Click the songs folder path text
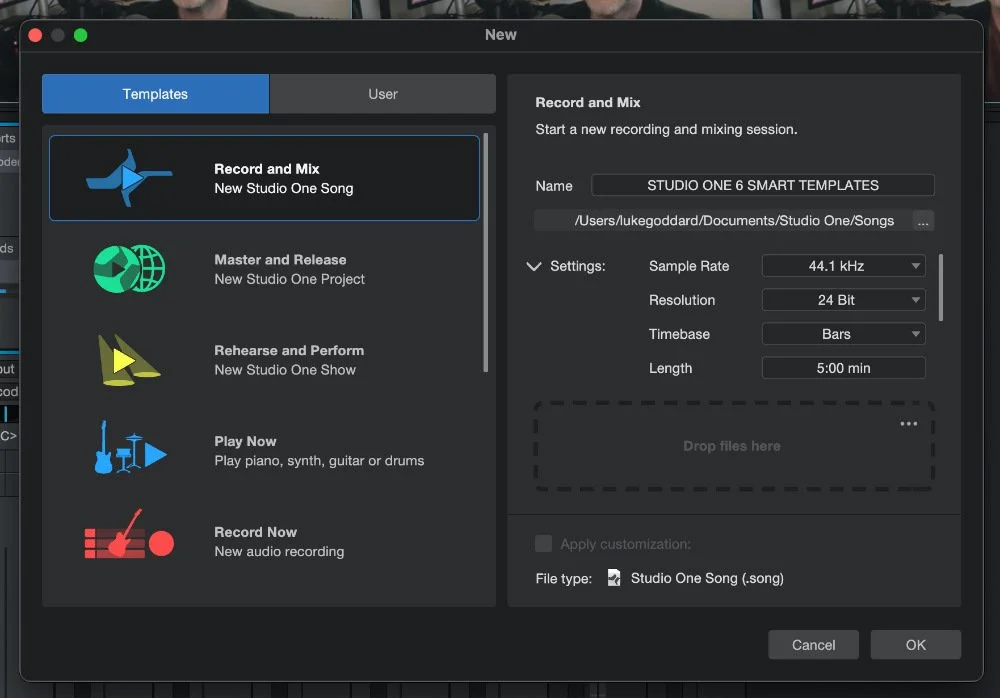Image resolution: width=1000 pixels, height=698 pixels. coord(734,221)
